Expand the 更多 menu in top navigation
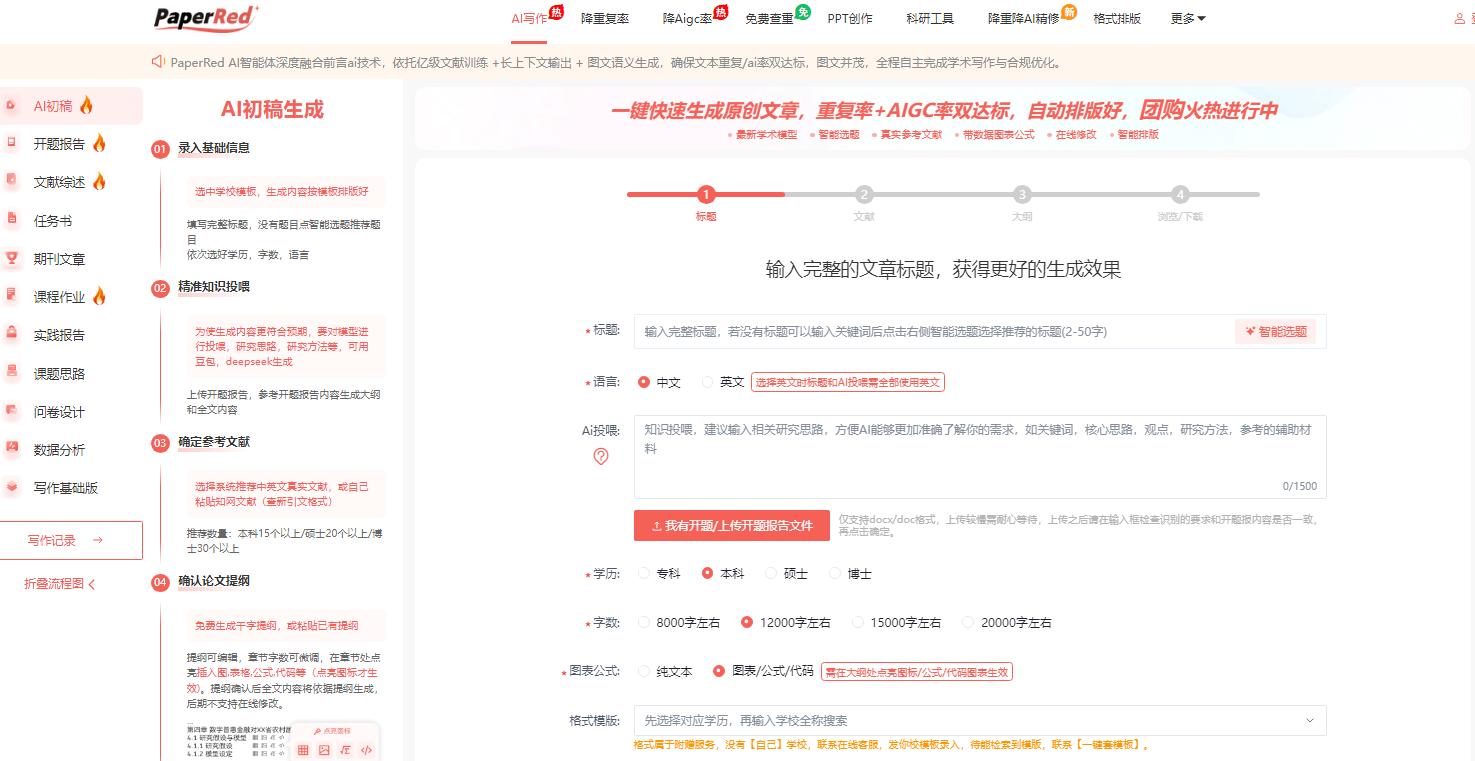The height and width of the screenshot is (761, 1475). click(x=1188, y=18)
